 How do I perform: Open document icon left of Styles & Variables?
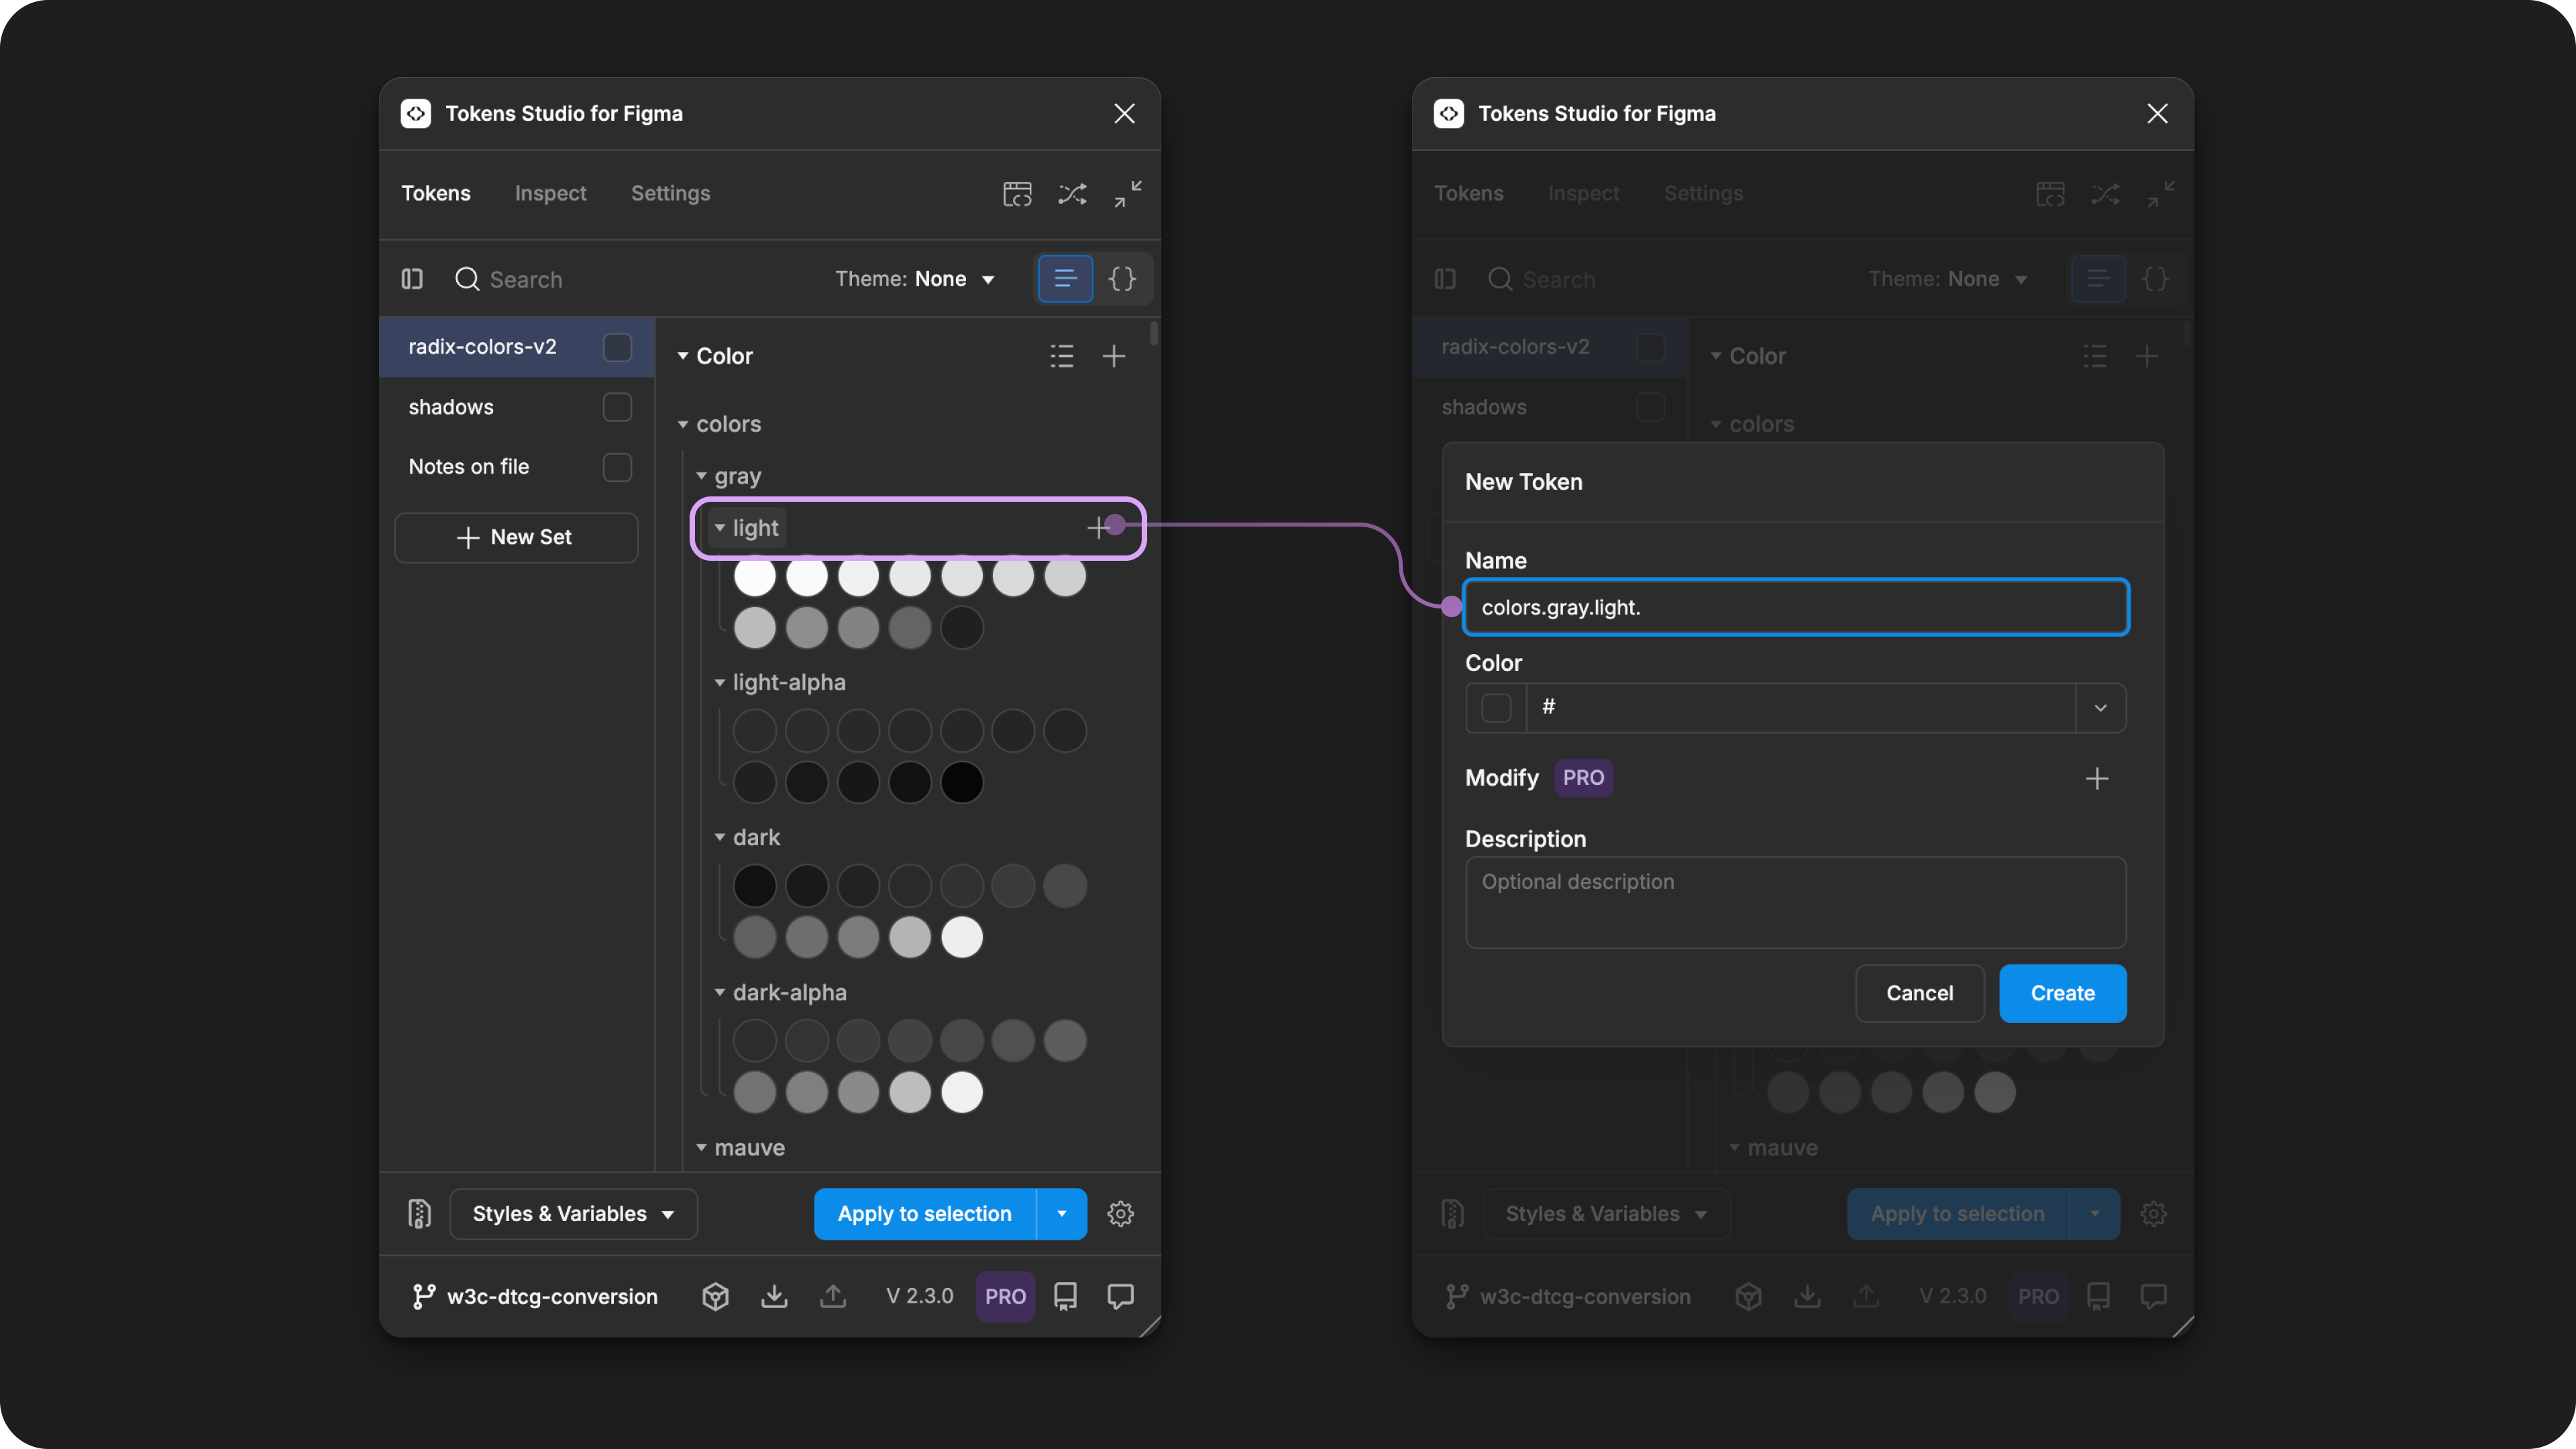(x=420, y=1214)
